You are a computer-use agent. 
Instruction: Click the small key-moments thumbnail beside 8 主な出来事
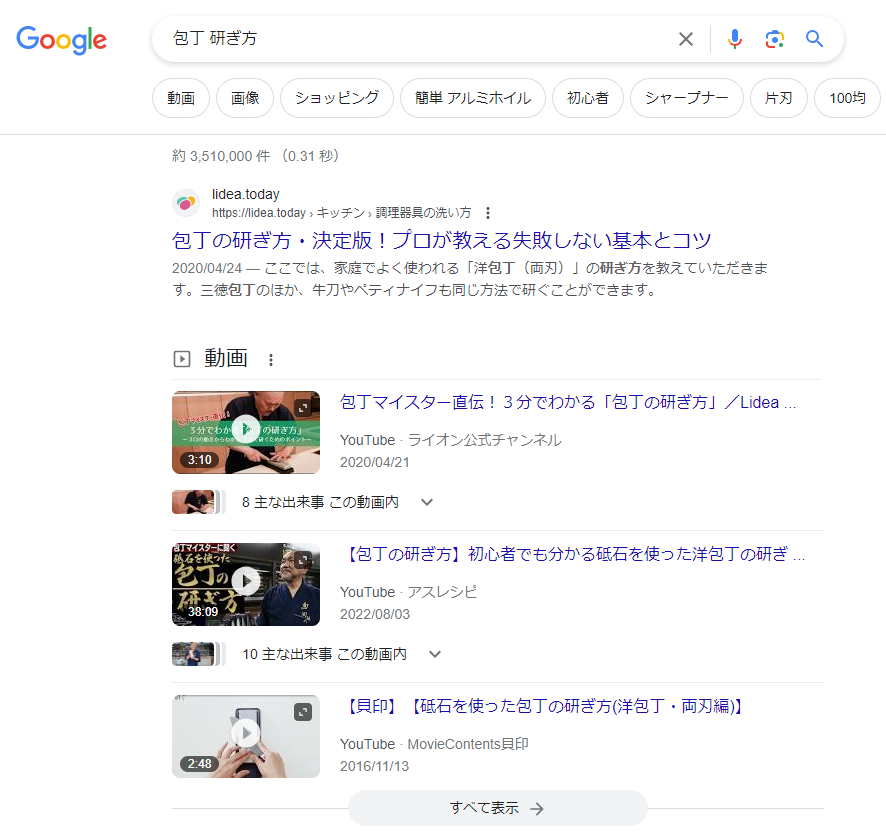198,502
